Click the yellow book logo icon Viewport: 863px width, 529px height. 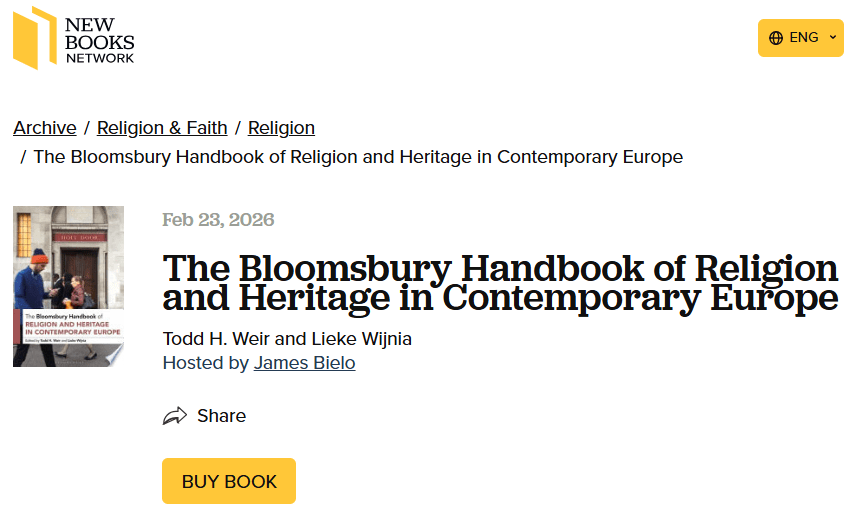[x=34, y=38]
